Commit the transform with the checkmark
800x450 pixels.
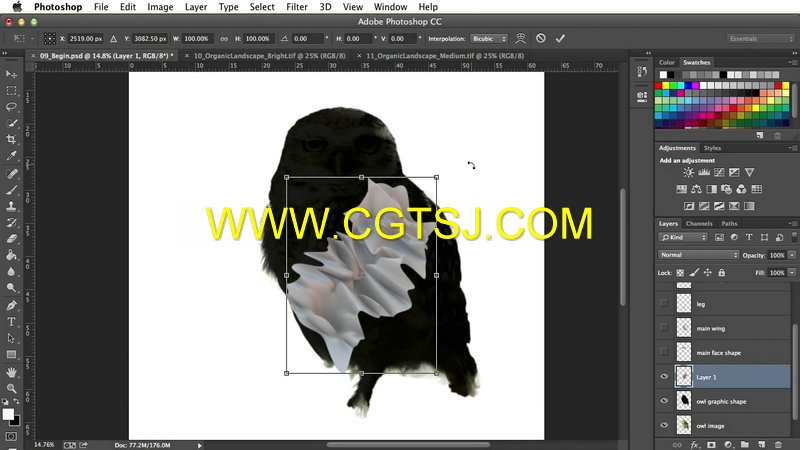560,38
